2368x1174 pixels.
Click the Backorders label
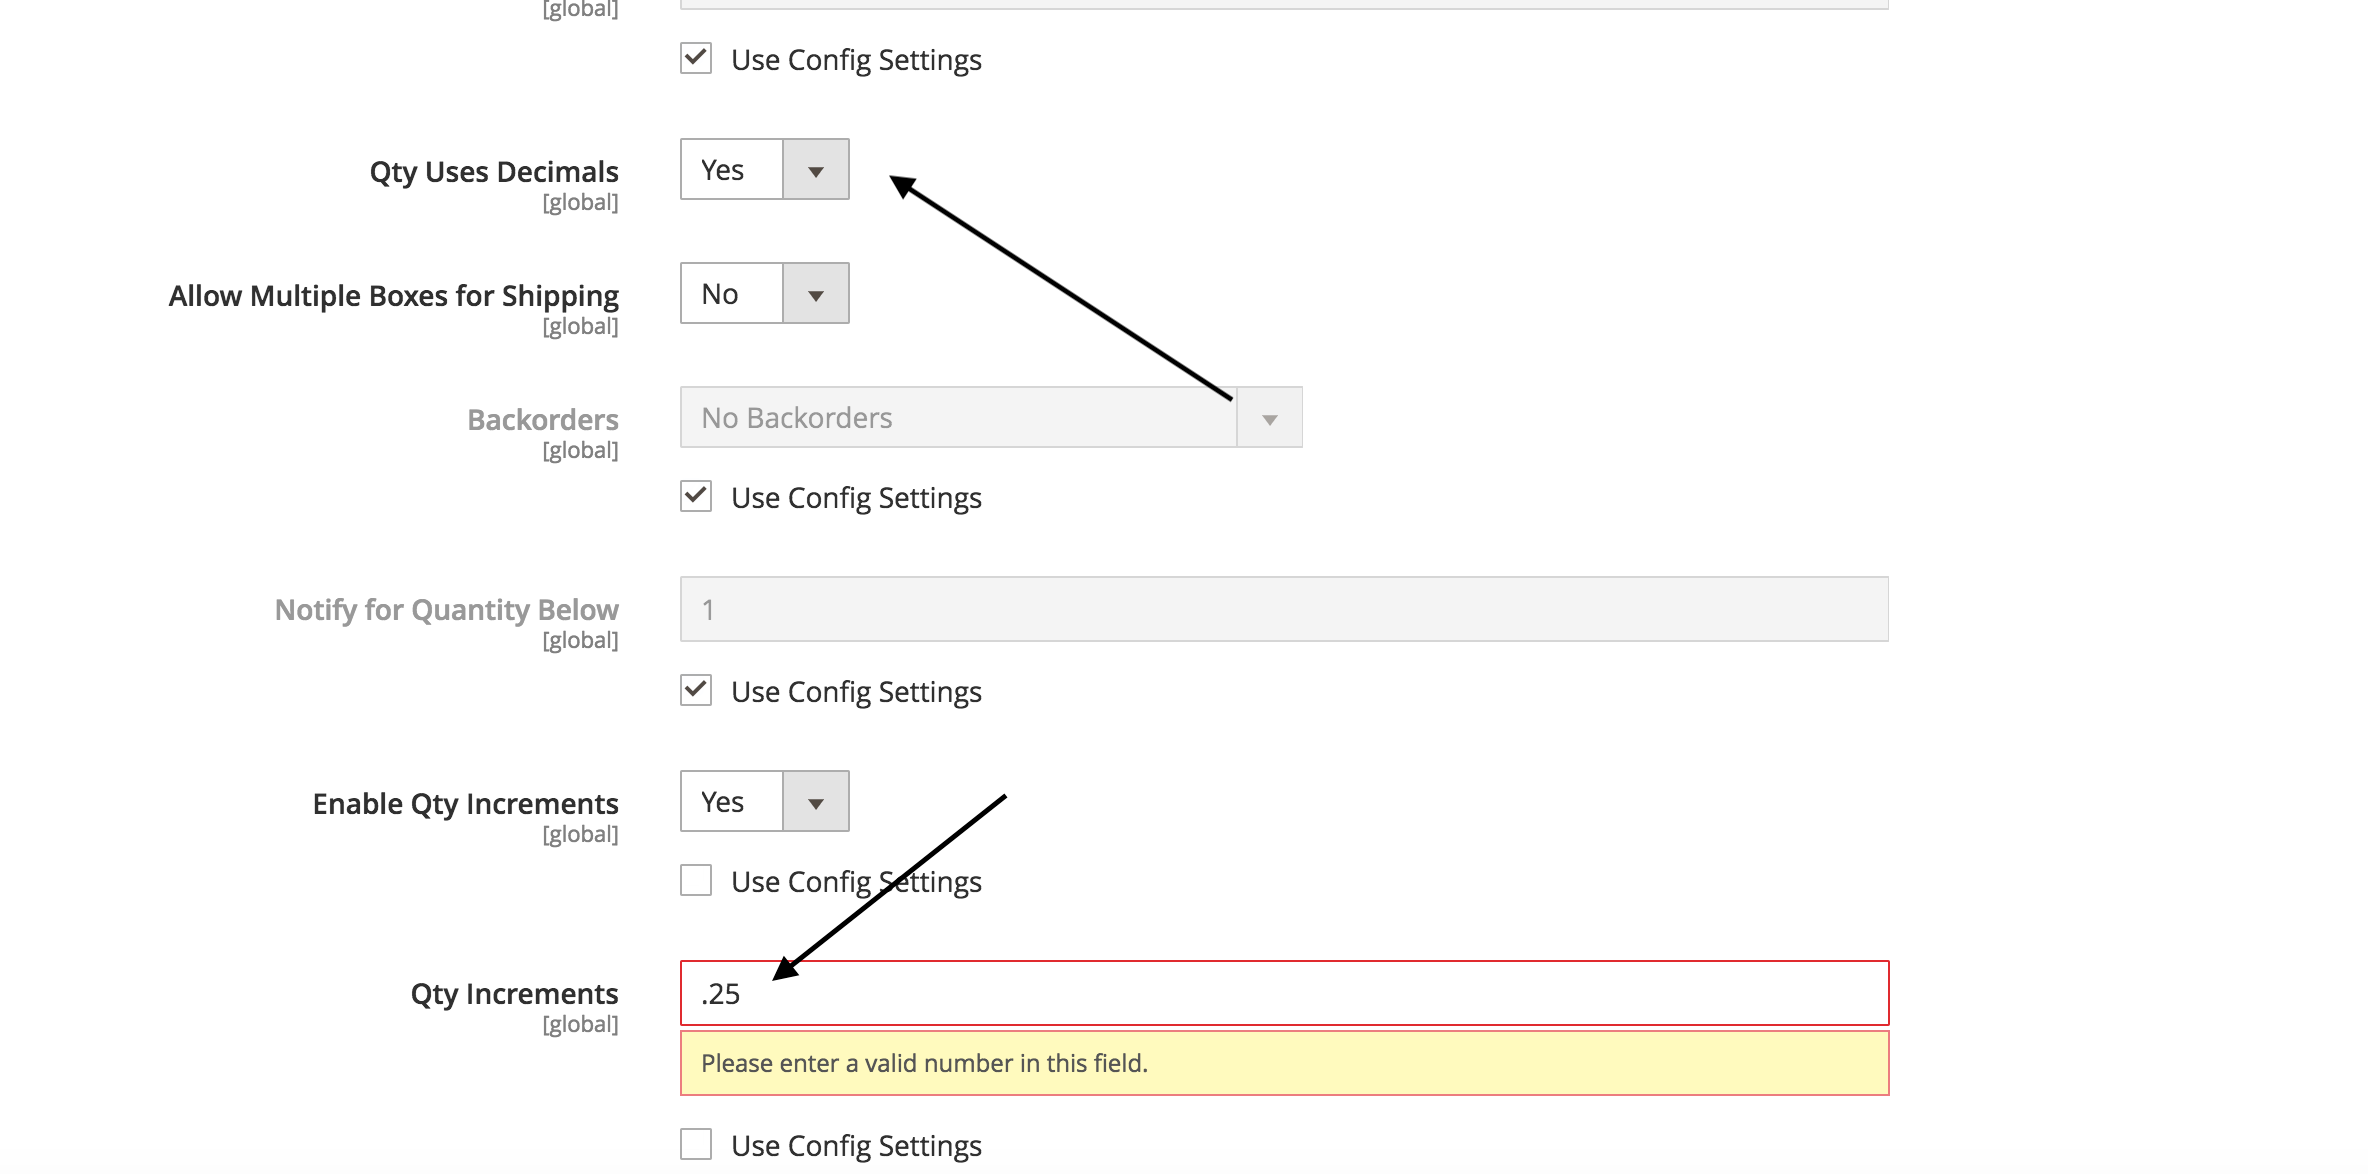point(543,420)
